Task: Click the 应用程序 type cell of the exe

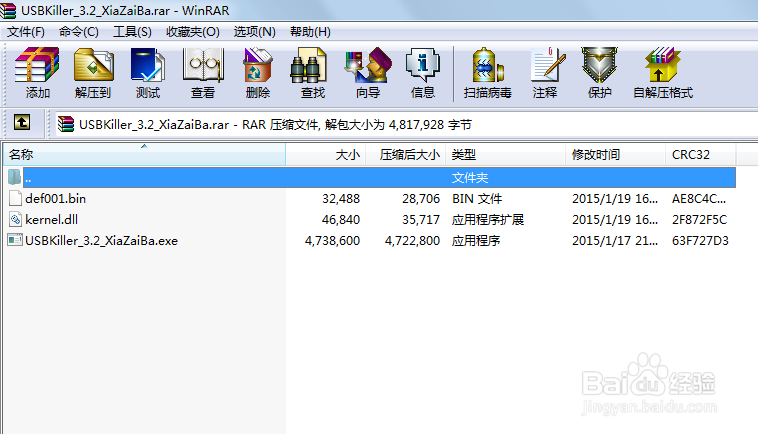Action: pyautogui.click(x=476, y=241)
